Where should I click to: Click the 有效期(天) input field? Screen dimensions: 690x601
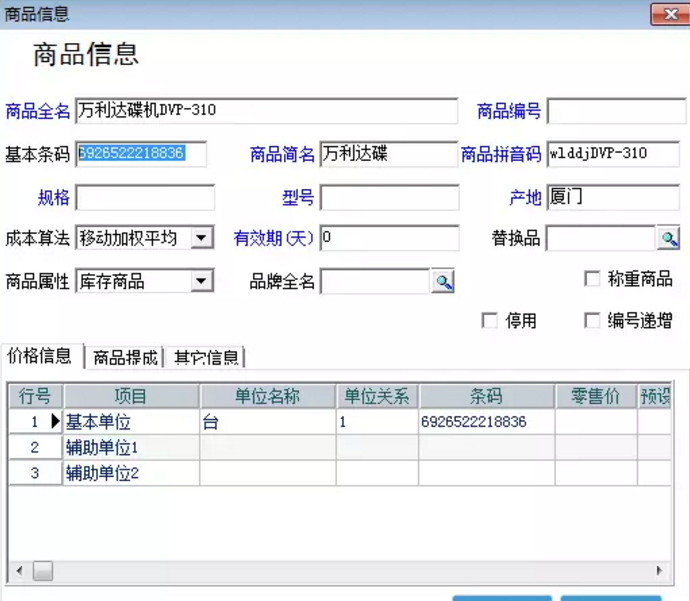coord(389,238)
